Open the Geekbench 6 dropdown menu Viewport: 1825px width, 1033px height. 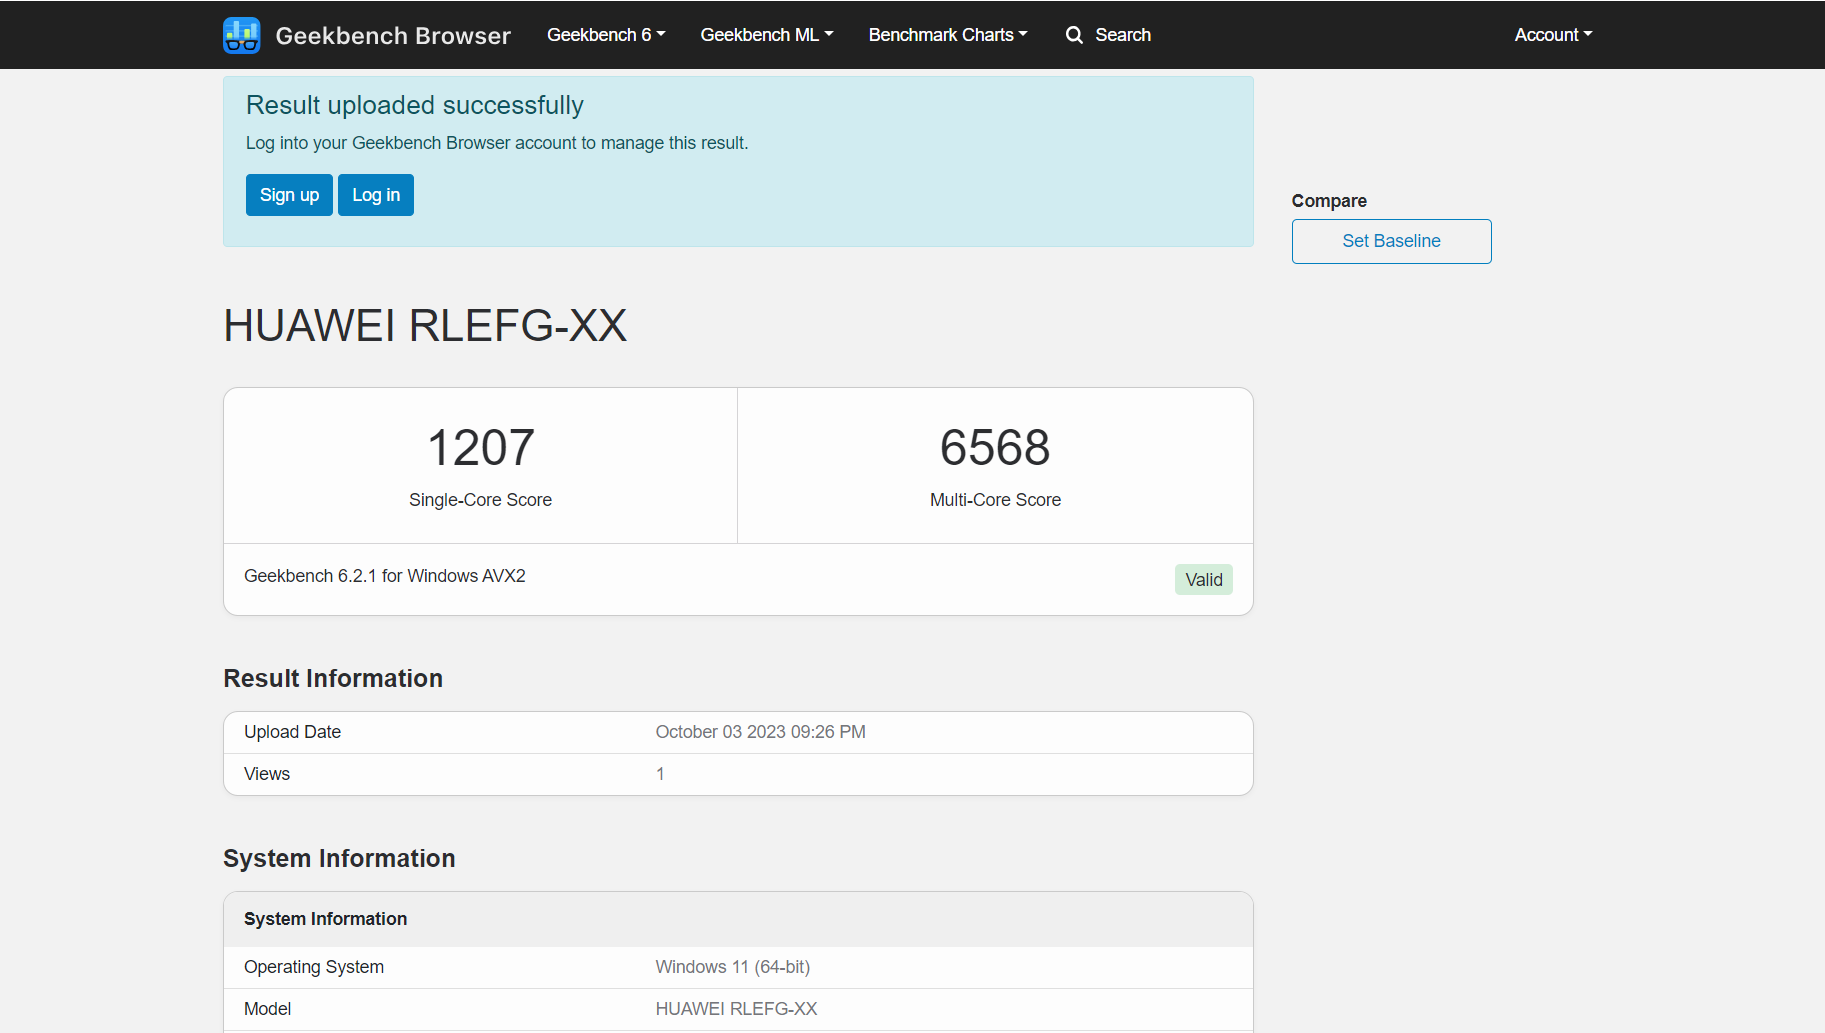tap(606, 35)
